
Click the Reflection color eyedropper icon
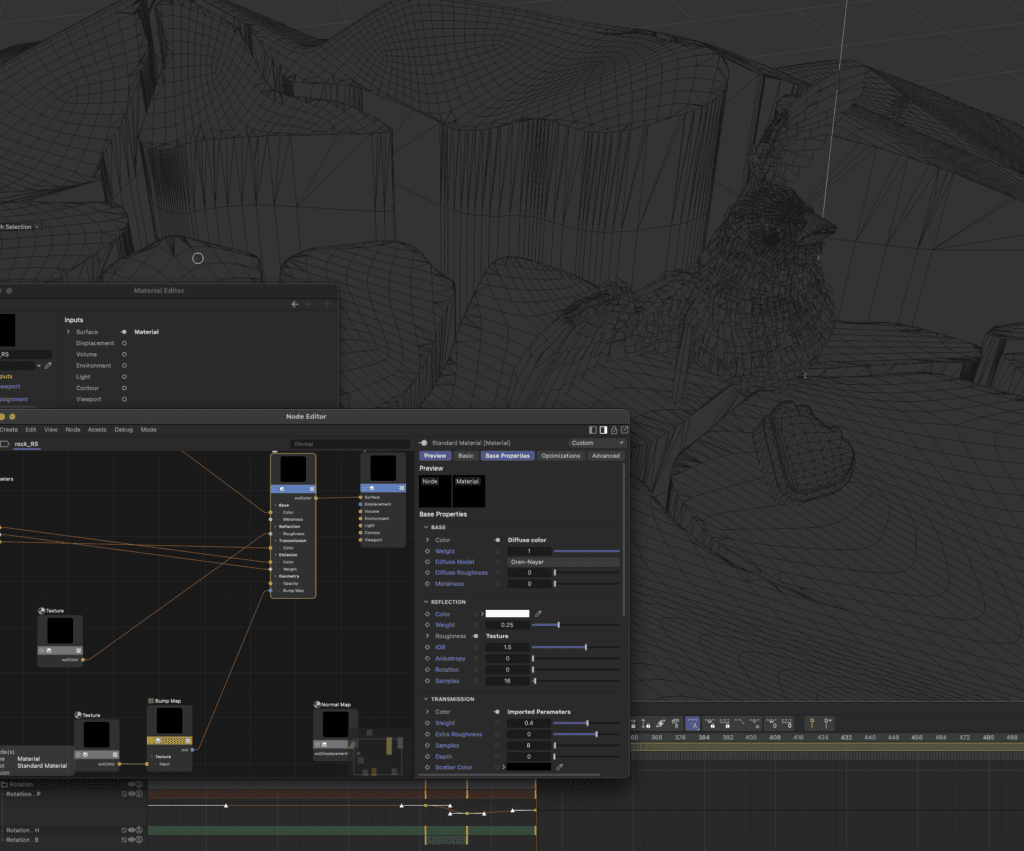538,614
